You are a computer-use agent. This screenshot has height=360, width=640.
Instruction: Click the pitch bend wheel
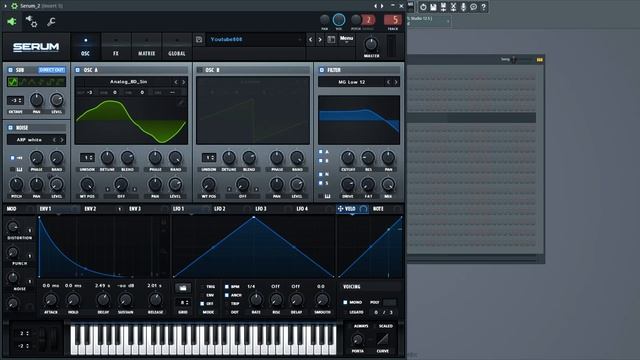tap(42, 339)
